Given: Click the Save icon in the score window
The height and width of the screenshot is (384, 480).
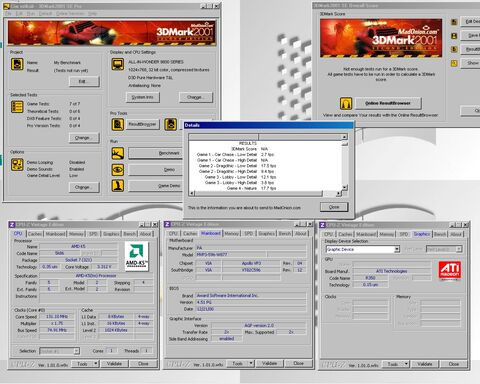Looking at the screenshot, I should tap(454, 36).
